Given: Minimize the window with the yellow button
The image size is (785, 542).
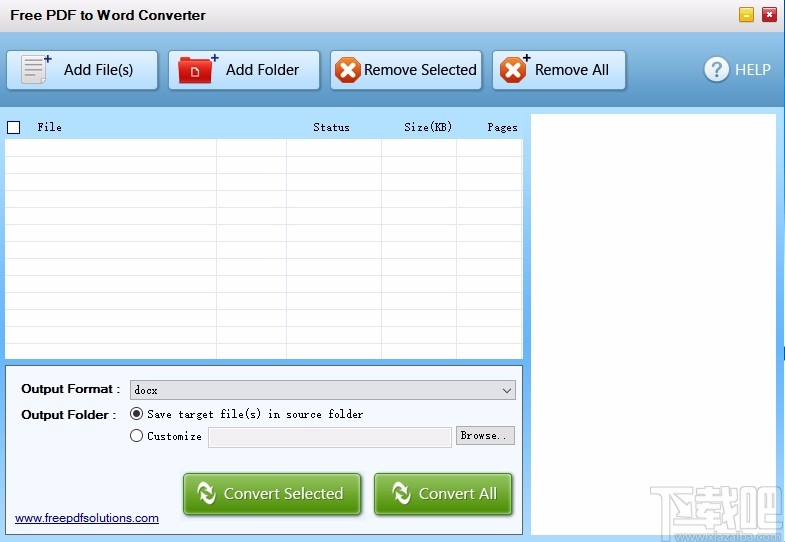Looking at the screenshot, I should point(746,14).
